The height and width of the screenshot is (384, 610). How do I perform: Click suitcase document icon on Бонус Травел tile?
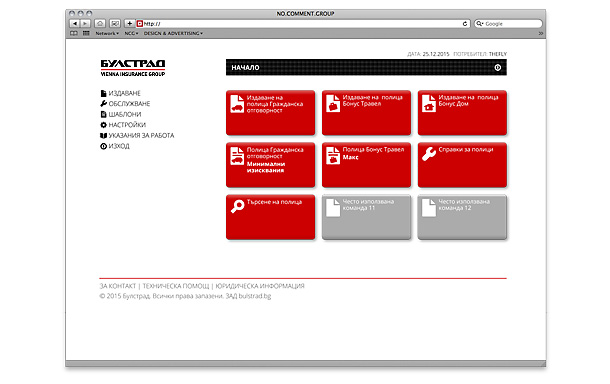(333, 103)
